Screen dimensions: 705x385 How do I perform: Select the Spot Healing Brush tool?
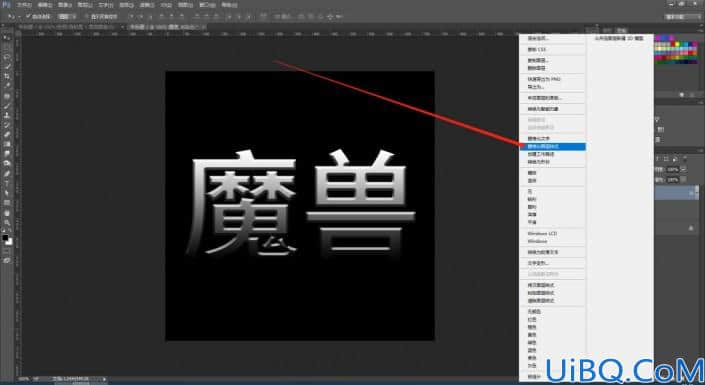(x=7, y=96)
